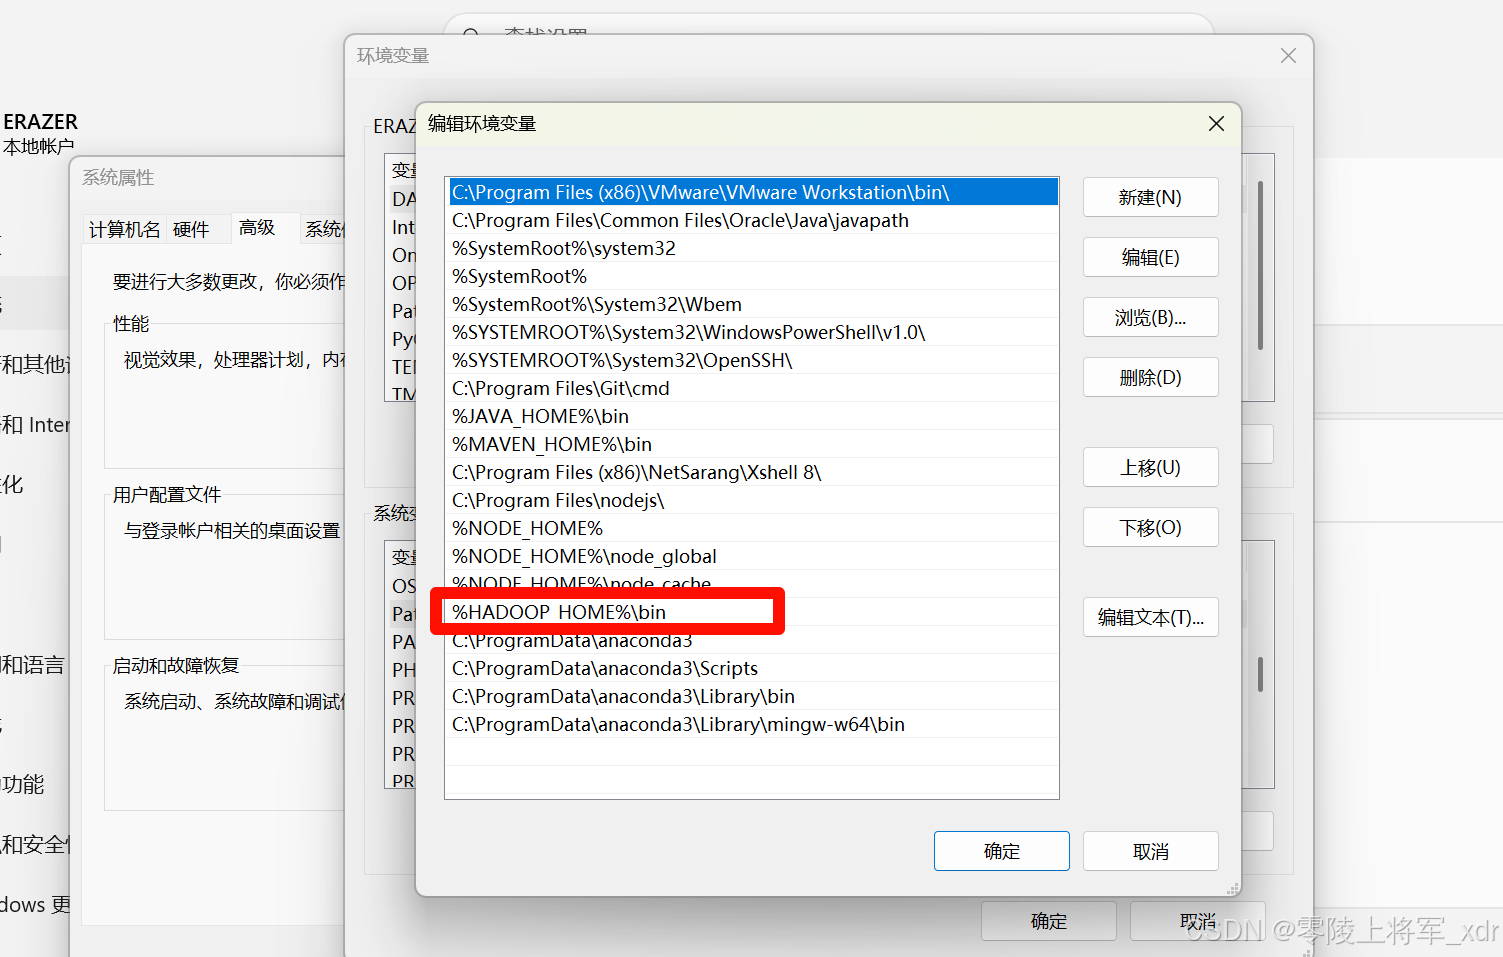Viewport: 1503px width, 957px height.
Task: Open 编辑文本(T)... editor
Action: [x=1150, y=617]
